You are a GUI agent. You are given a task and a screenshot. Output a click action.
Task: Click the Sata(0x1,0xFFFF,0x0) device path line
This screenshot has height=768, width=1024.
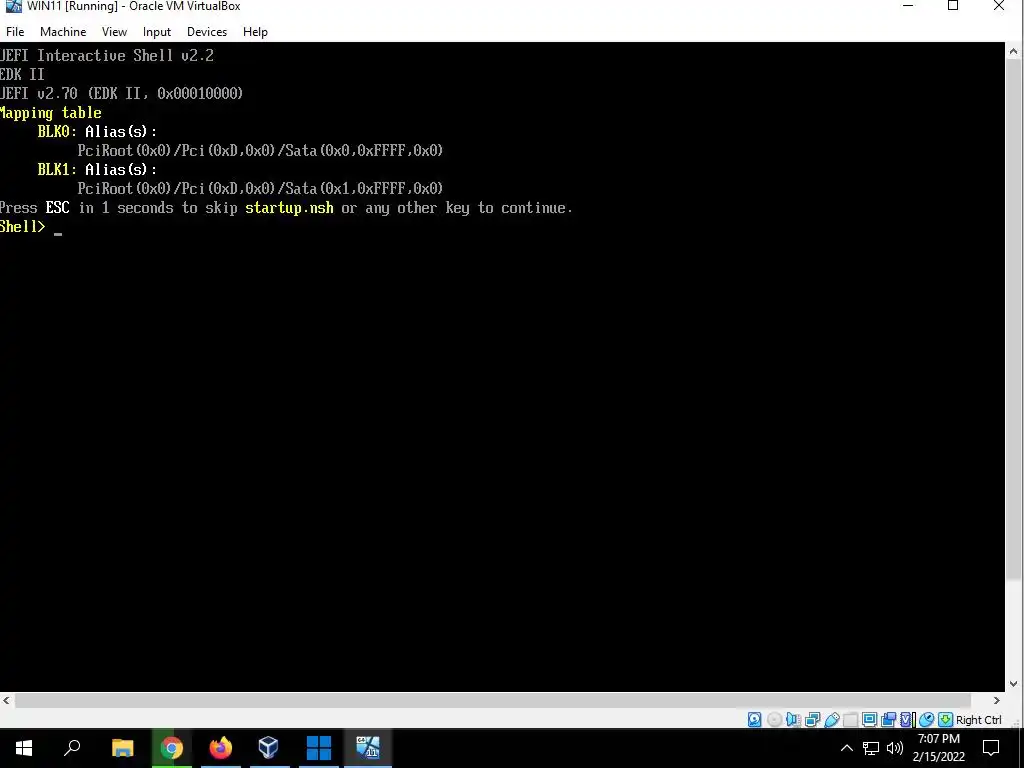(260, 189)
